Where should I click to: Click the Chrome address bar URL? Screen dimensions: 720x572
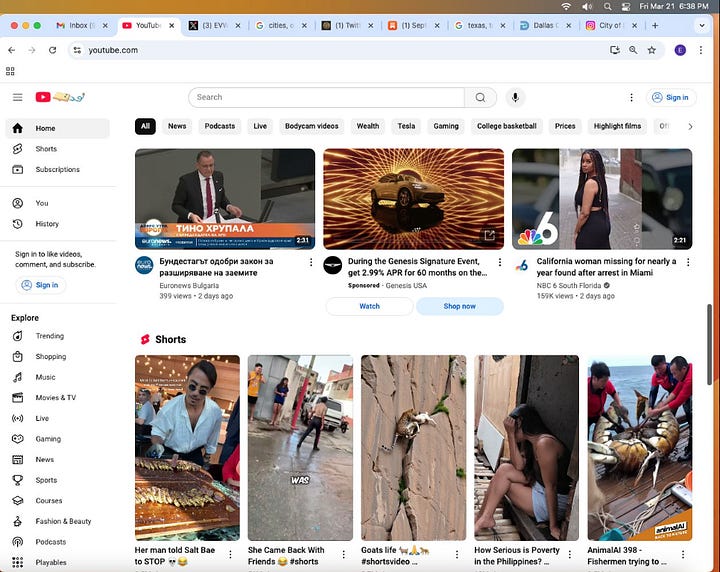113,50
